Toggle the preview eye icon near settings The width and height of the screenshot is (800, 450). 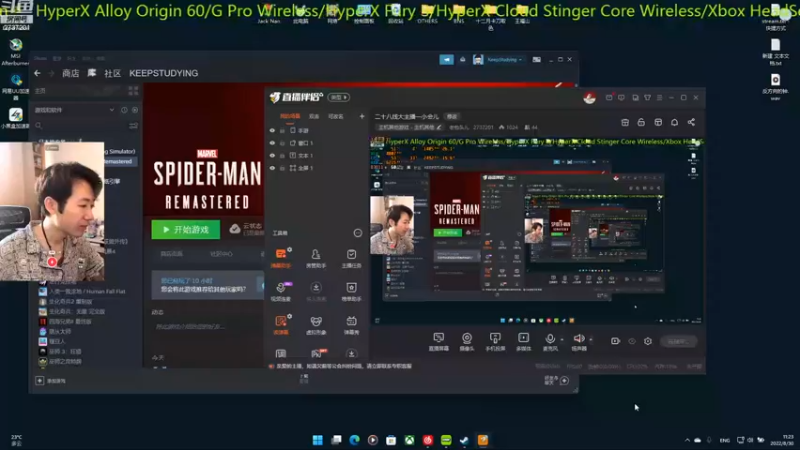[x=632, y=341]
